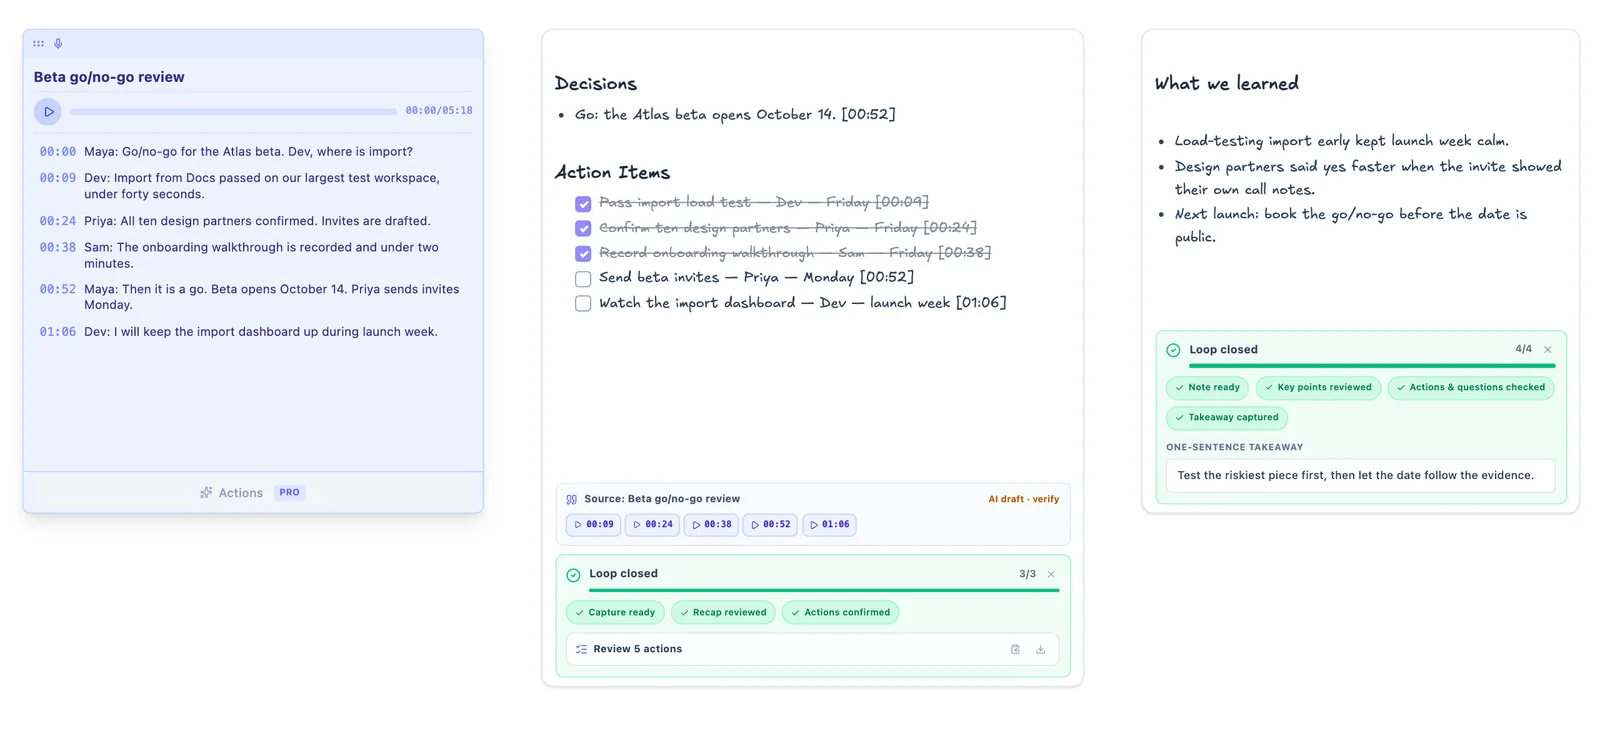
Task: Click the Actions confirmed chip
Action: click(x=840, y=612)
